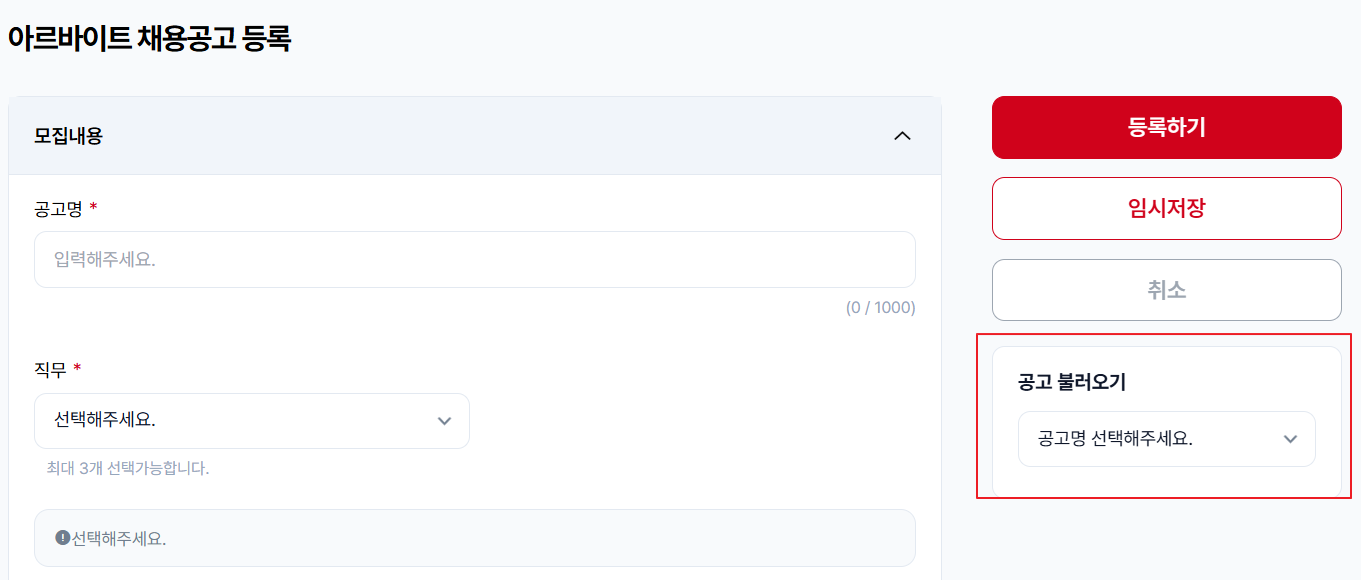Viewport: 1361px width, 580px height.
Task: Click the 최대 3개 선택가능합니다 hint text
Action: coord(128,468)
